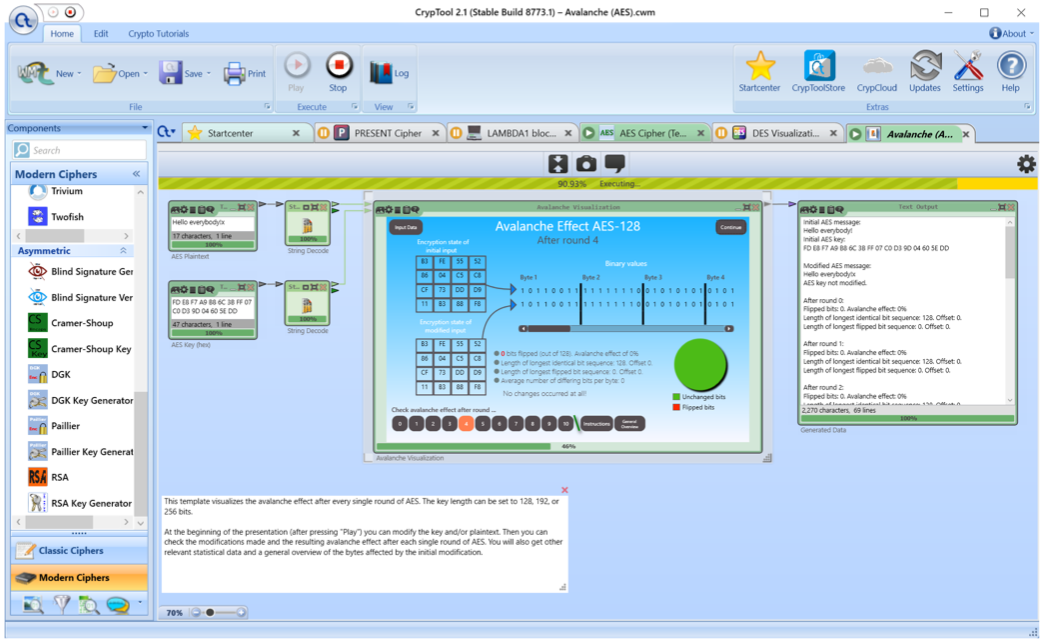Close the template description panel
This screenshot has width=1041, height=642.
pos(564,490)
